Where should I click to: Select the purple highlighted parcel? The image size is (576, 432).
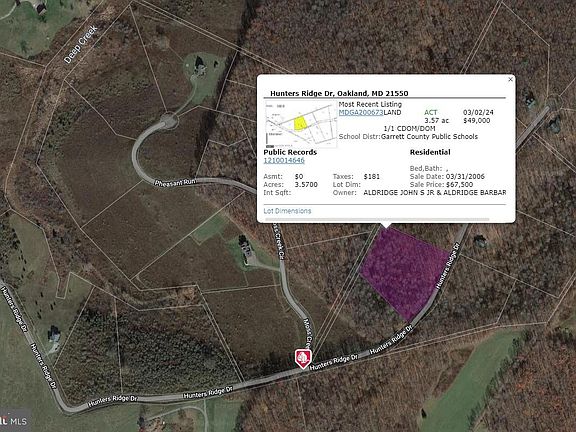[404, 272]
